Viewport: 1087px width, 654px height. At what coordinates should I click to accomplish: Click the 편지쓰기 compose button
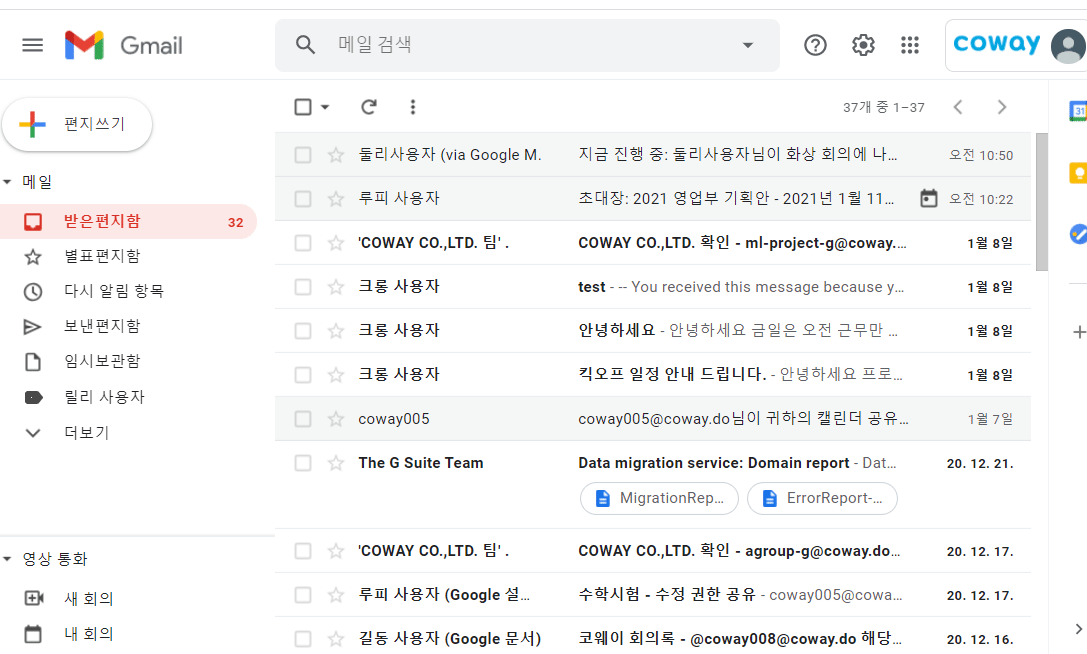[x=77, y=124]
